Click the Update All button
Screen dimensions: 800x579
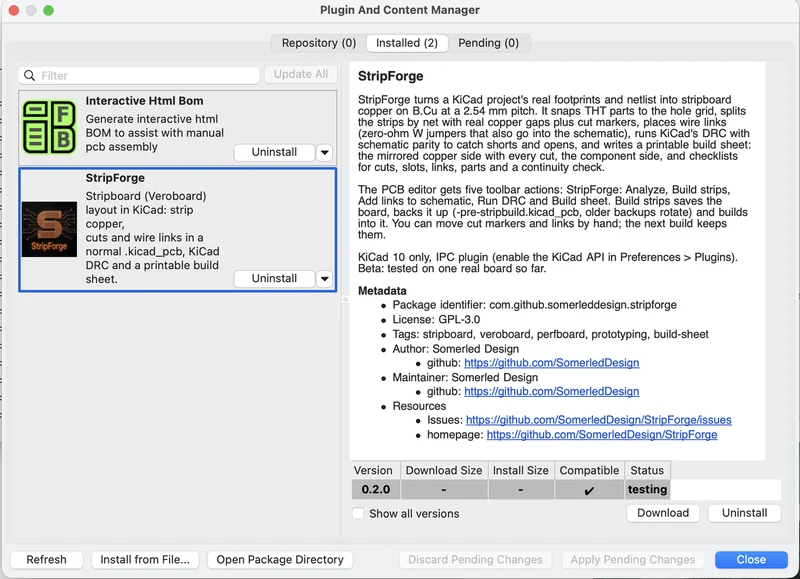coord(301,74)
